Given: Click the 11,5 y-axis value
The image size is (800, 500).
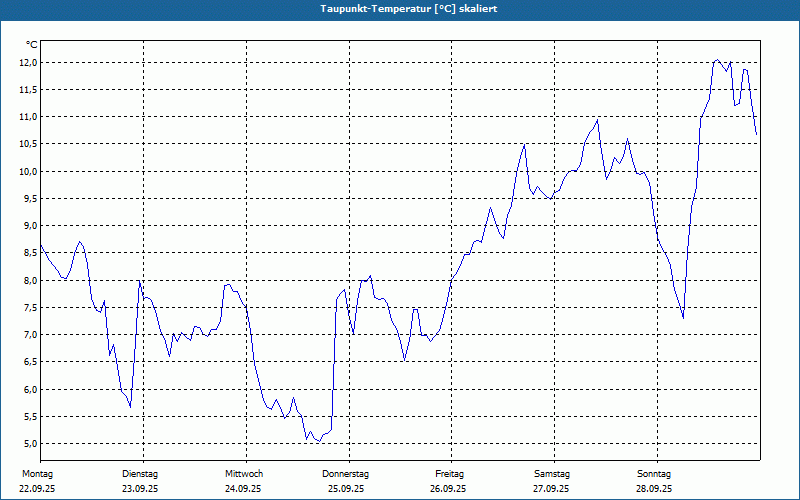Looking at the screenshot, I should pyautogui.click(x=28, y=90).
